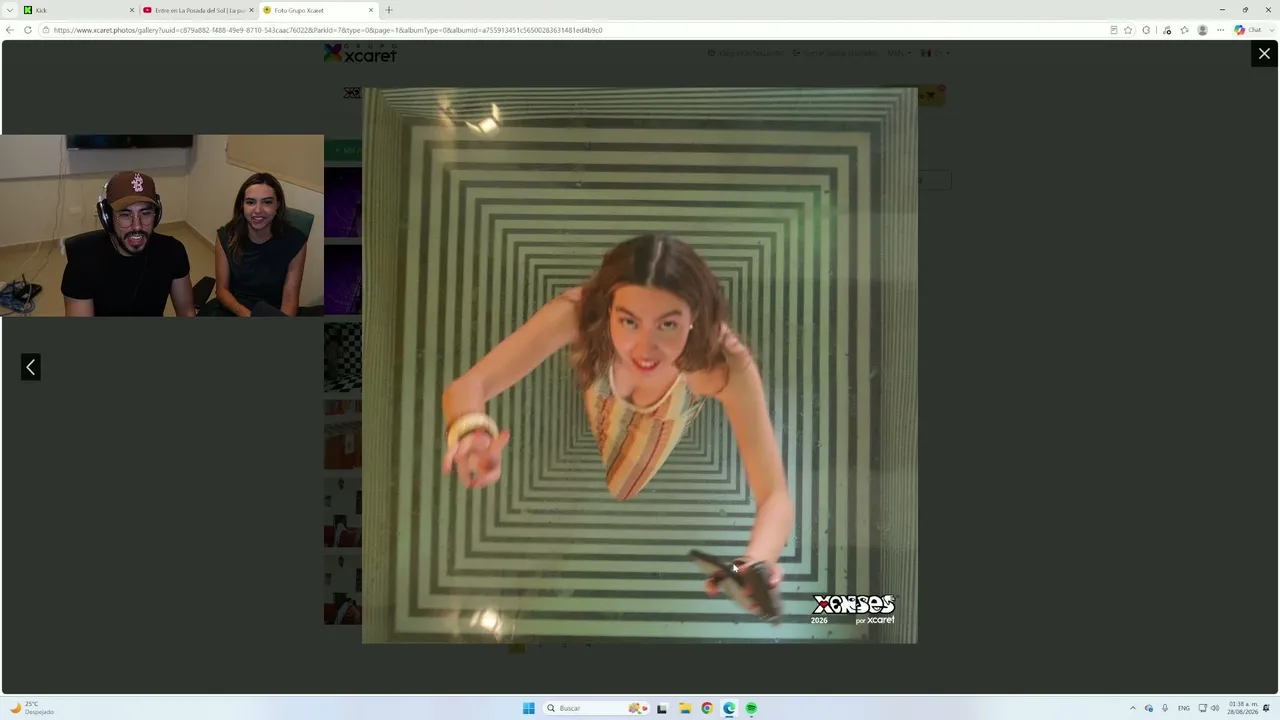This screenshot has height=720, width=1280.
Task: Open Google Chrome from the taskbar
Action: click(707, 708)
